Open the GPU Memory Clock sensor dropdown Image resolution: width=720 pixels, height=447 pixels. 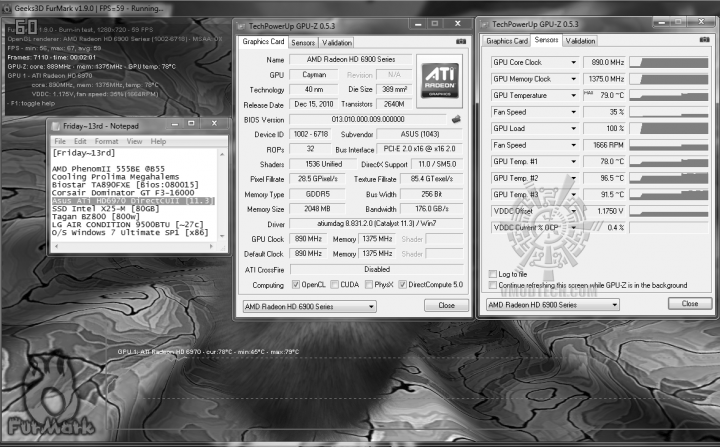(574, 79)
